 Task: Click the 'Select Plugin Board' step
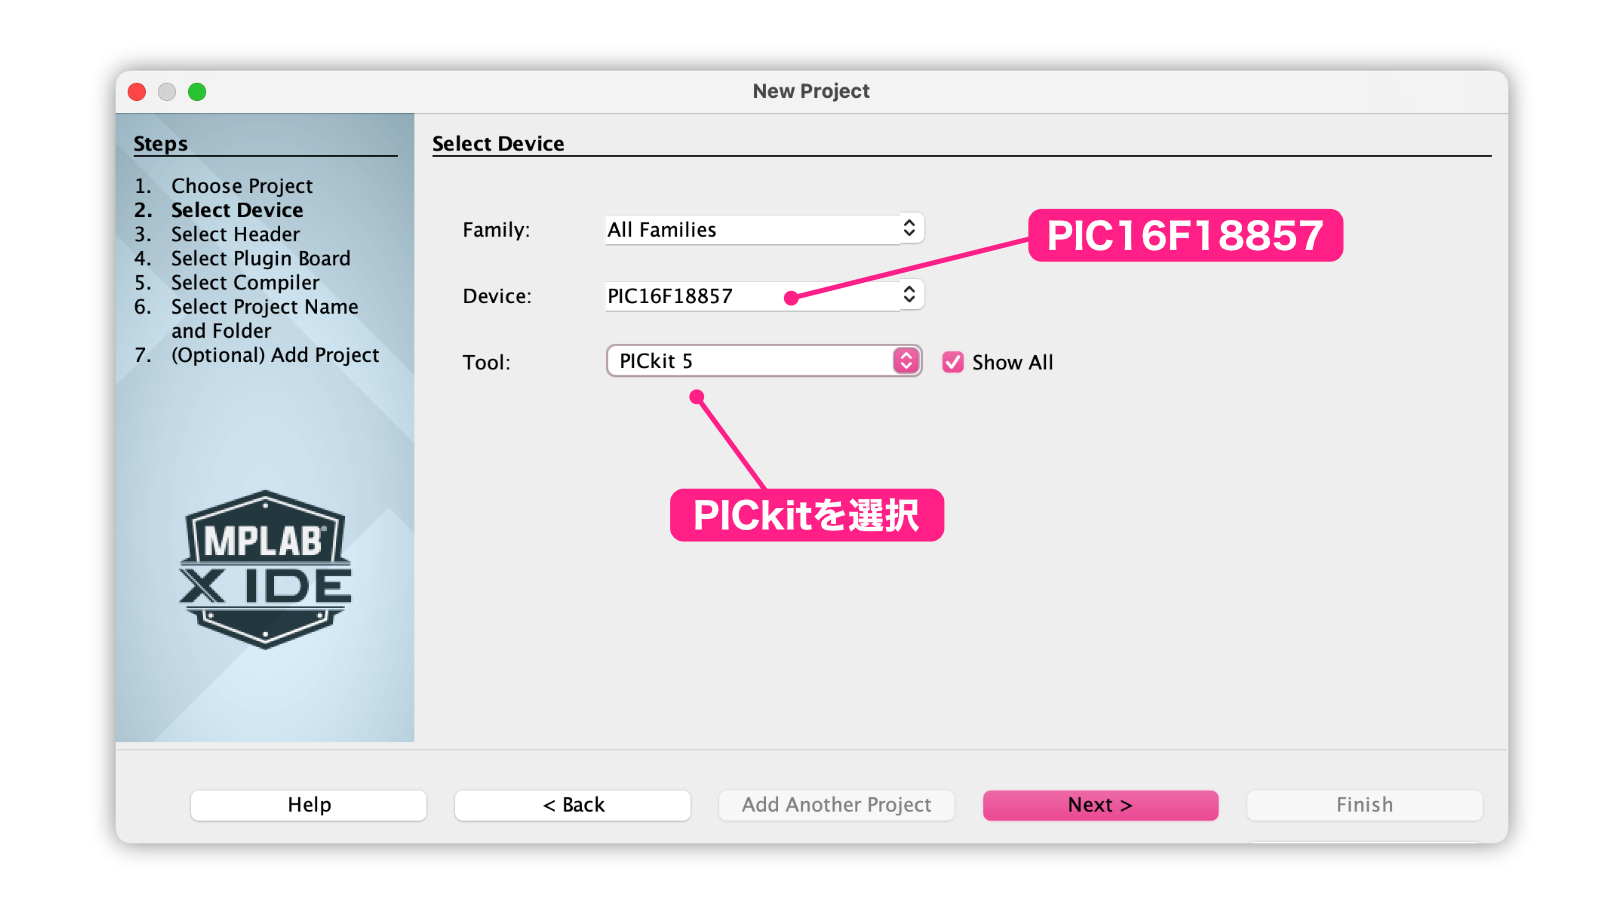[x=261, y=258]
